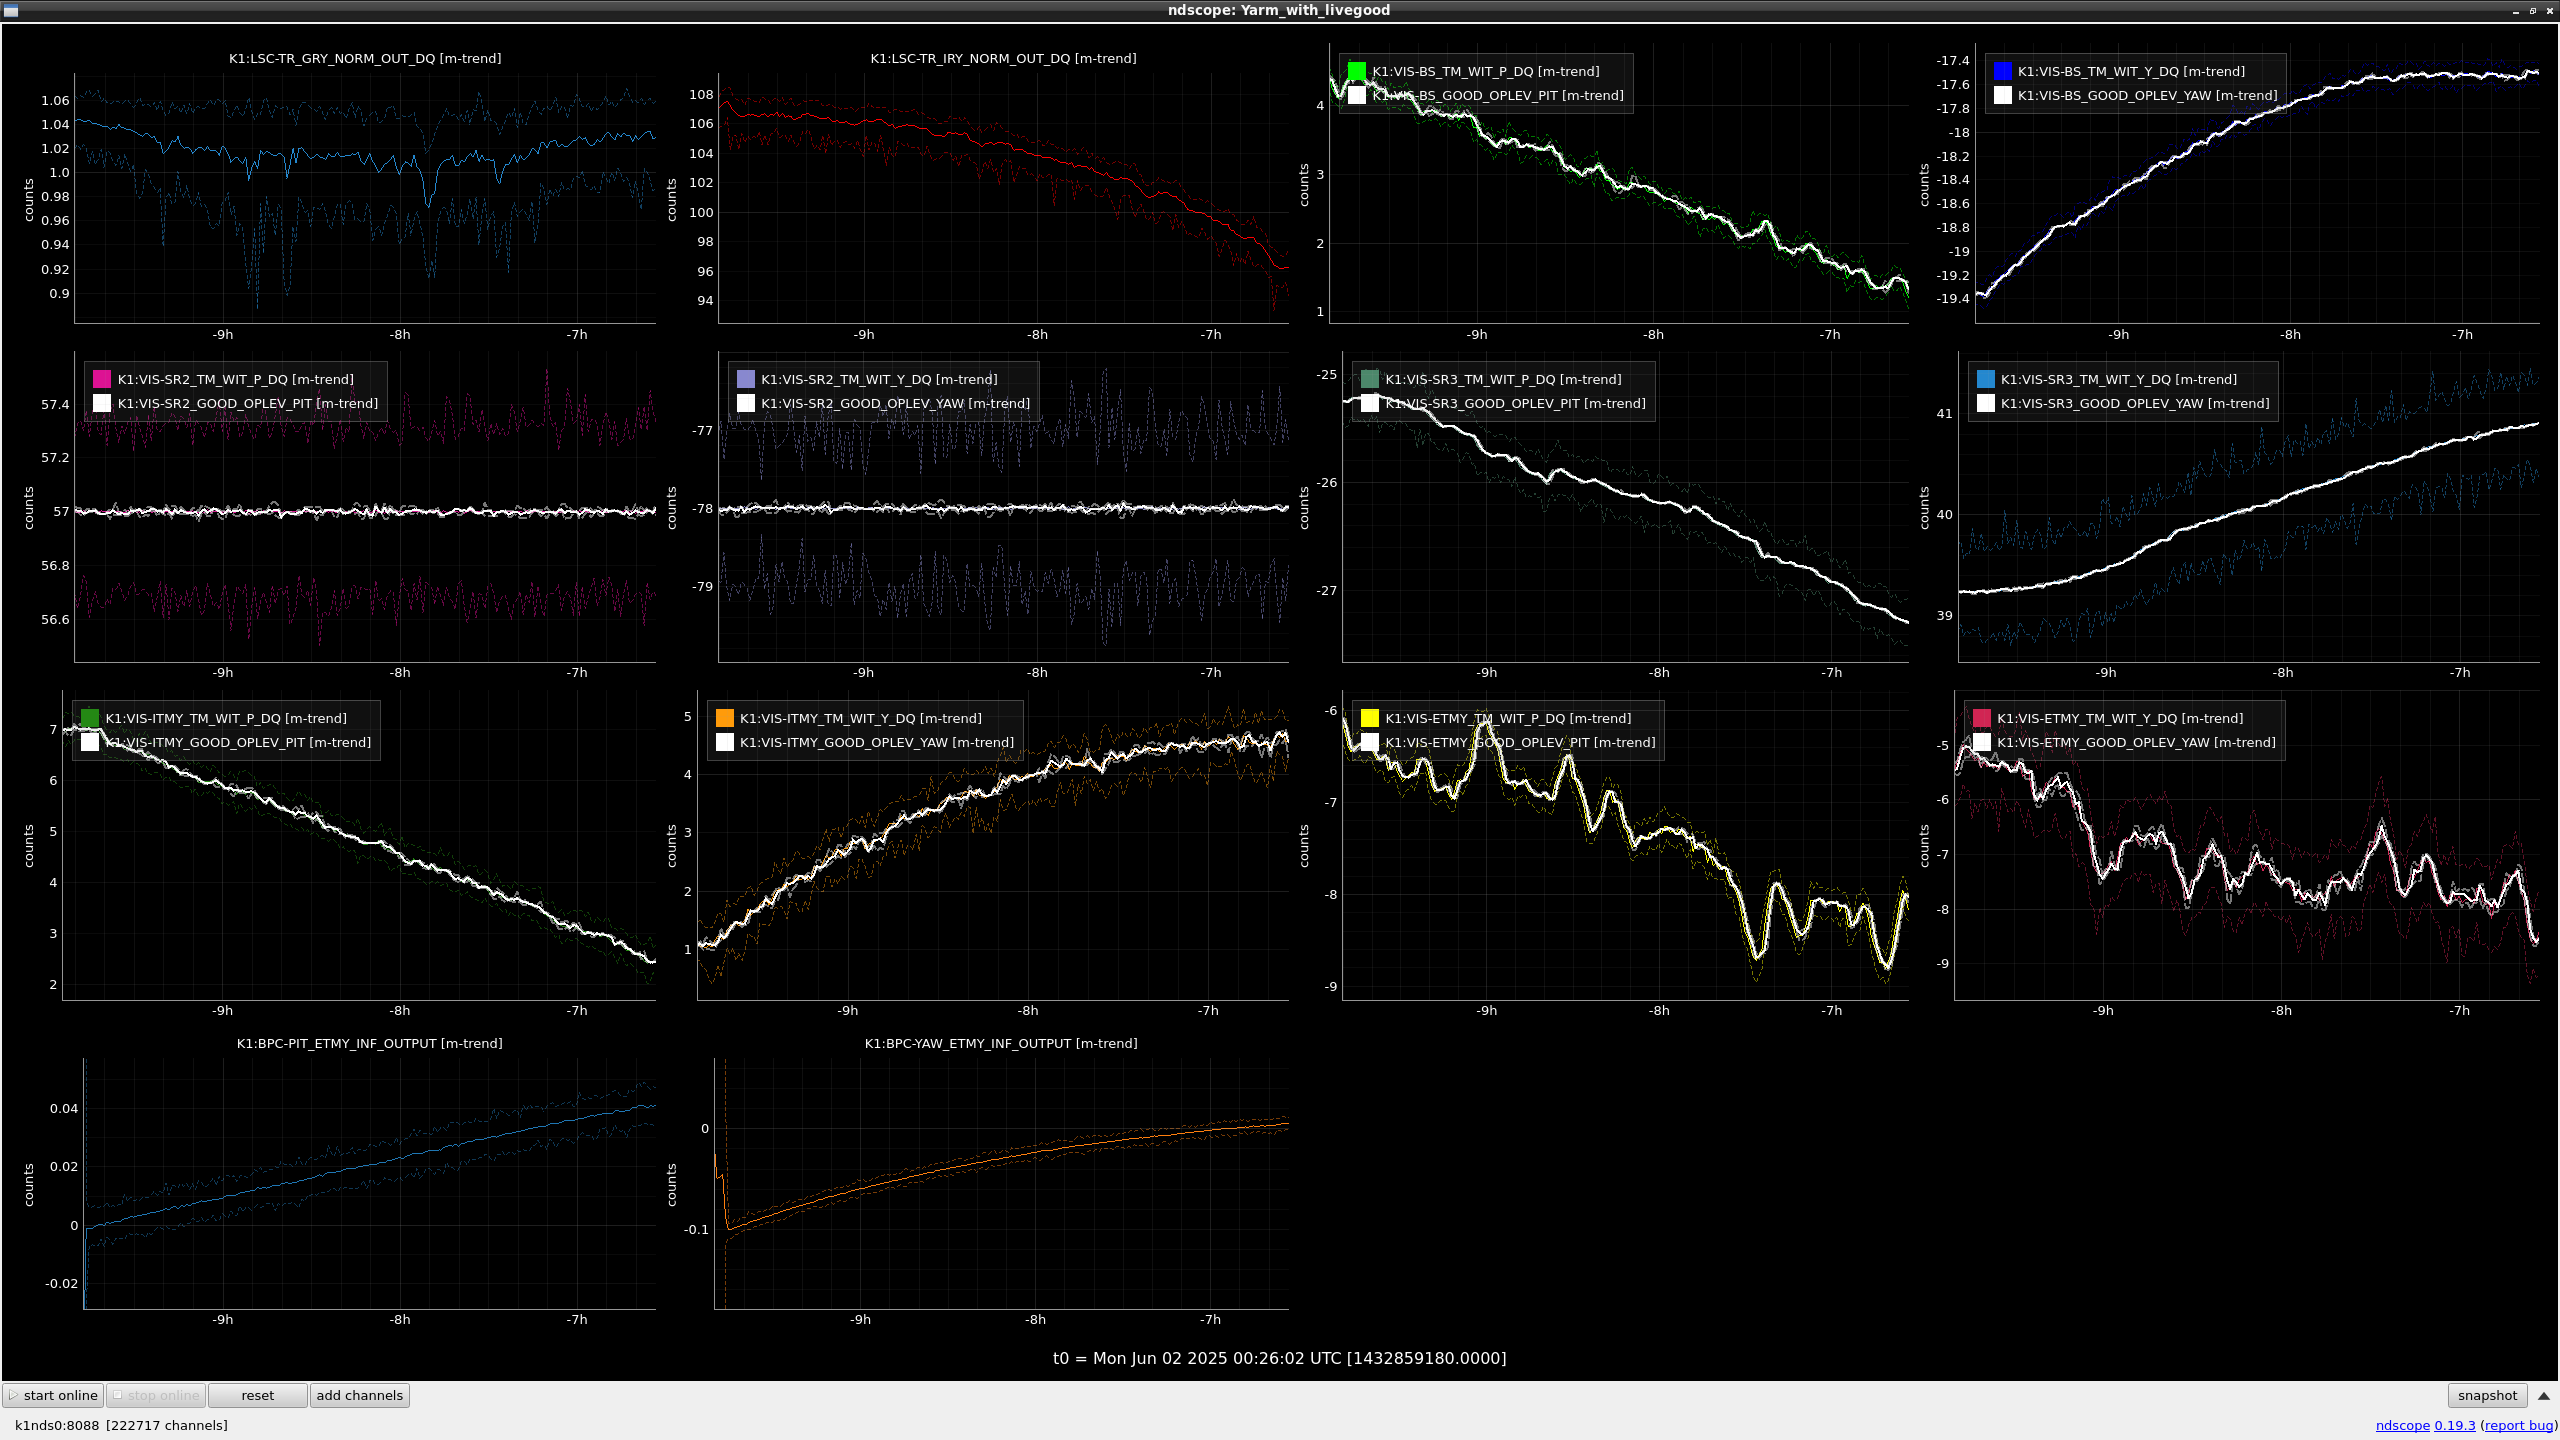
Task: Click the white K1:VIS-ITMY_GOOD_OPLEV_PIT legend swatch
Action: tap(90, 742)
